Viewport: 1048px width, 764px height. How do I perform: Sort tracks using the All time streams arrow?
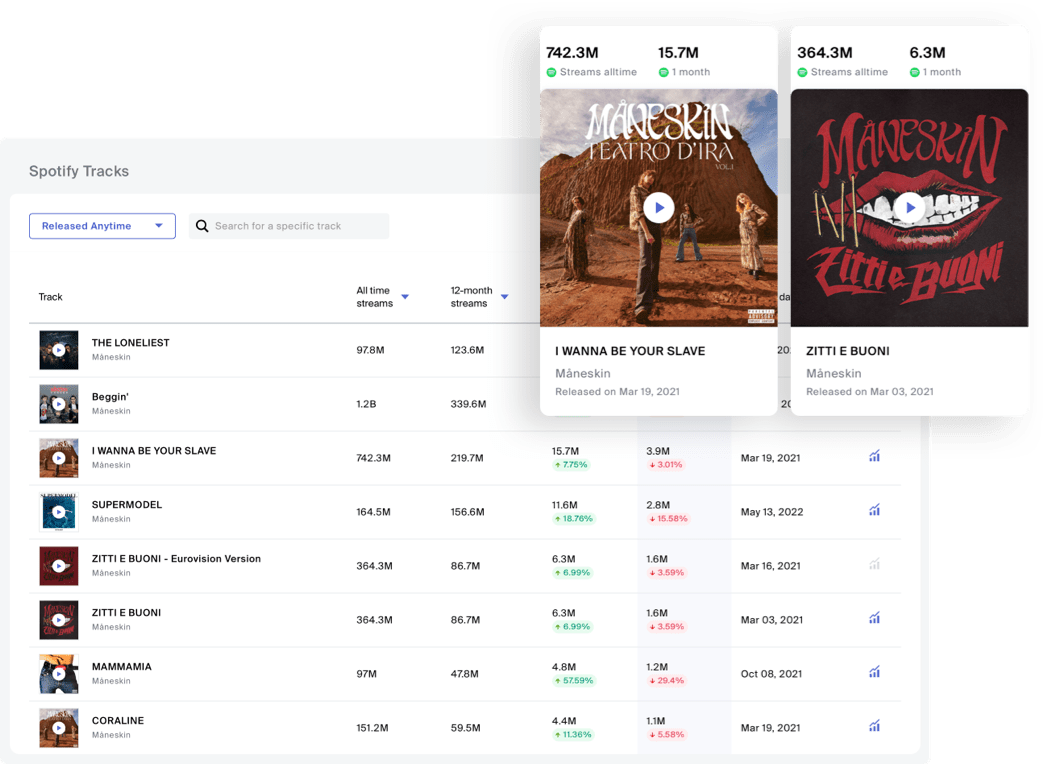(405, 297)
